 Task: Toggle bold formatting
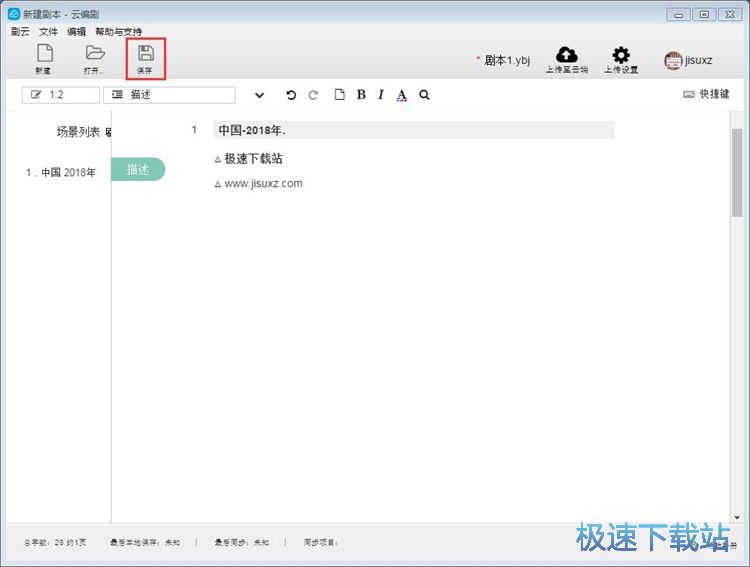click(x=361, y=95)
